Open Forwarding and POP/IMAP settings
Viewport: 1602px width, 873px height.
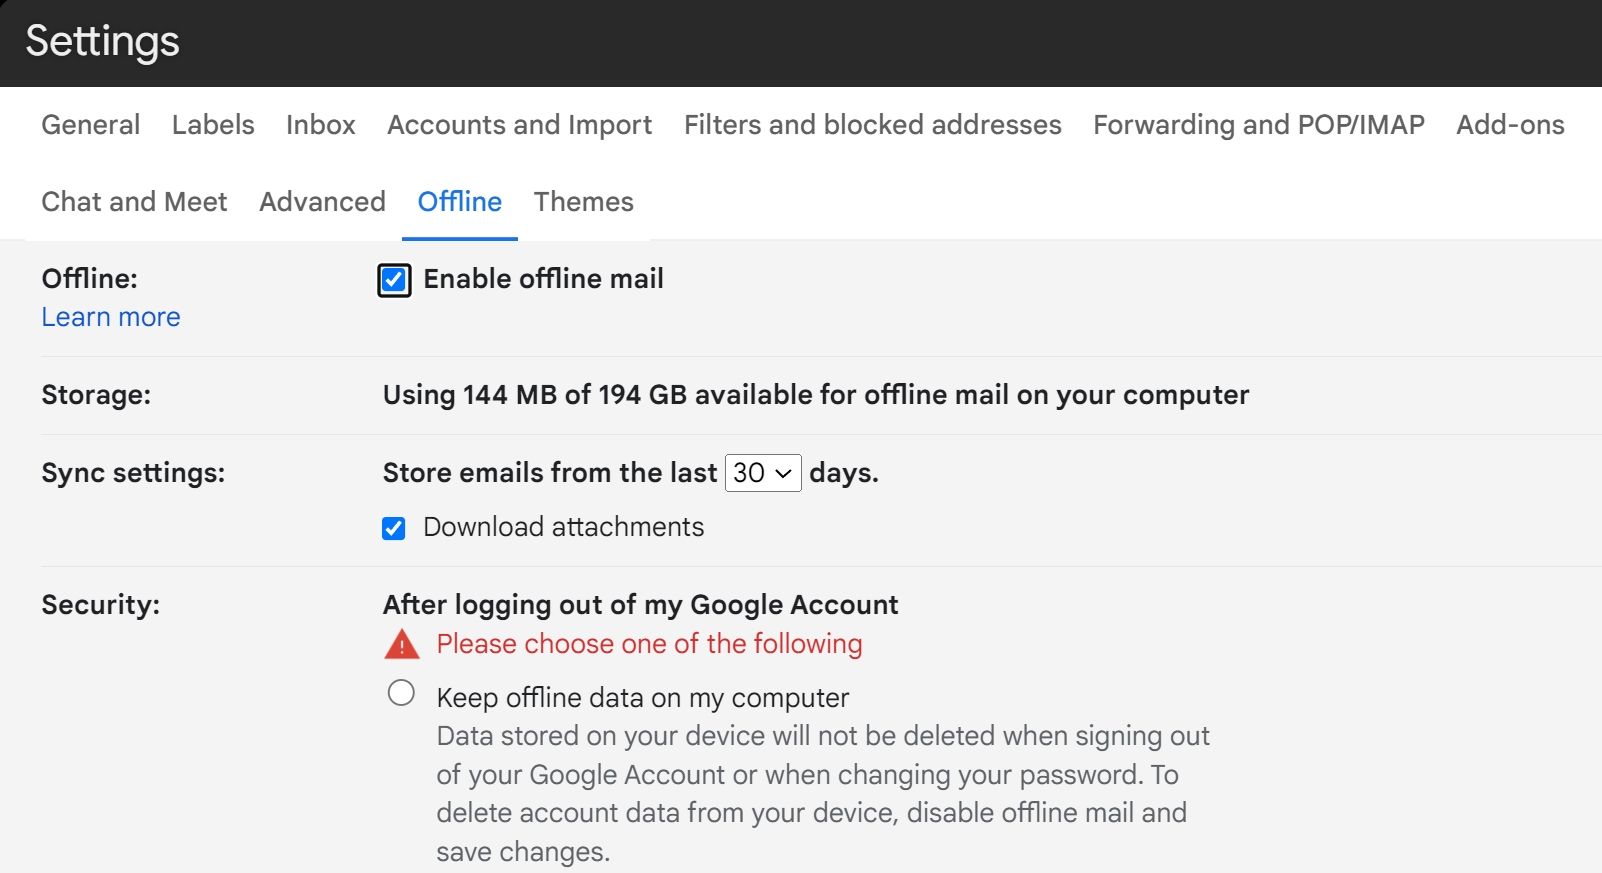(1259, 125)
